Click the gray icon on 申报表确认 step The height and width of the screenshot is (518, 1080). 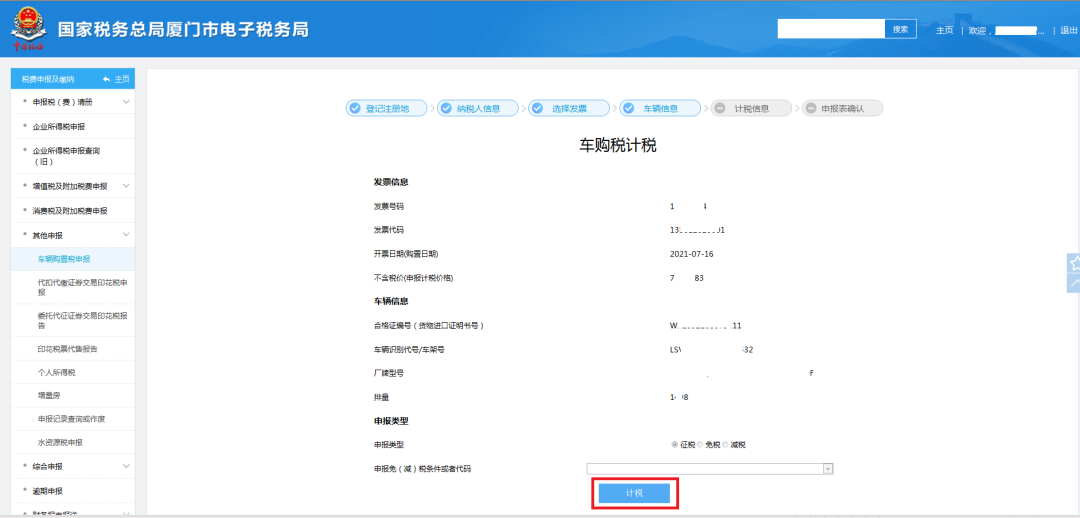[809, 108]
